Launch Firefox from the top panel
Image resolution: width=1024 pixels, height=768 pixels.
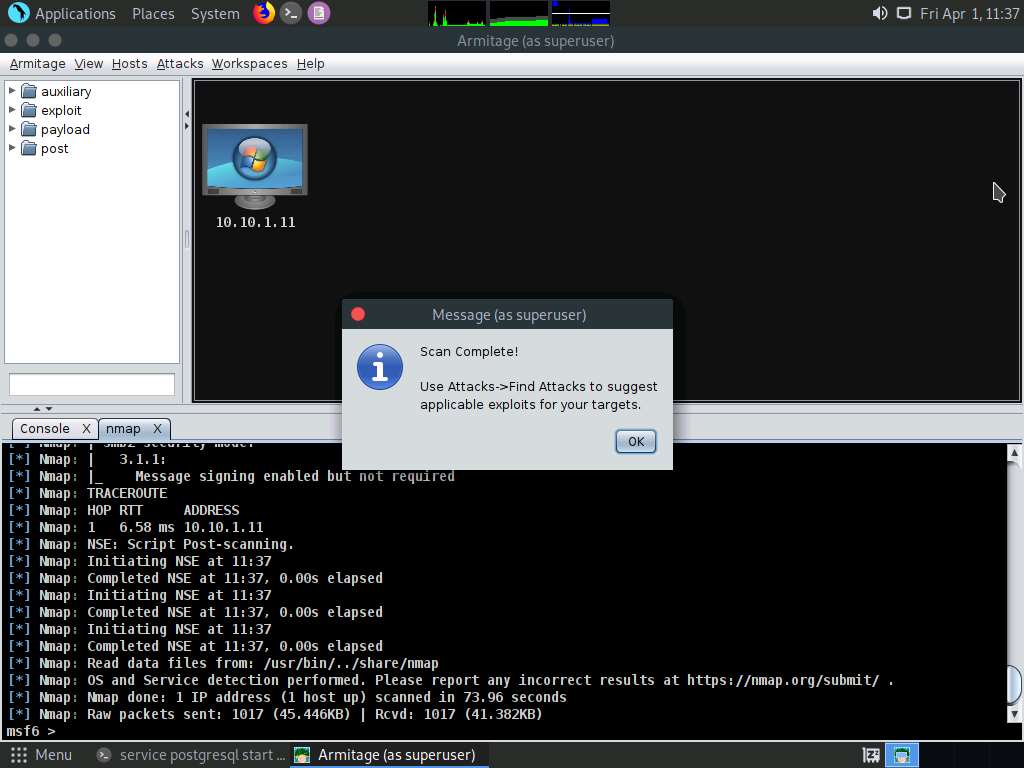point(264,13)
